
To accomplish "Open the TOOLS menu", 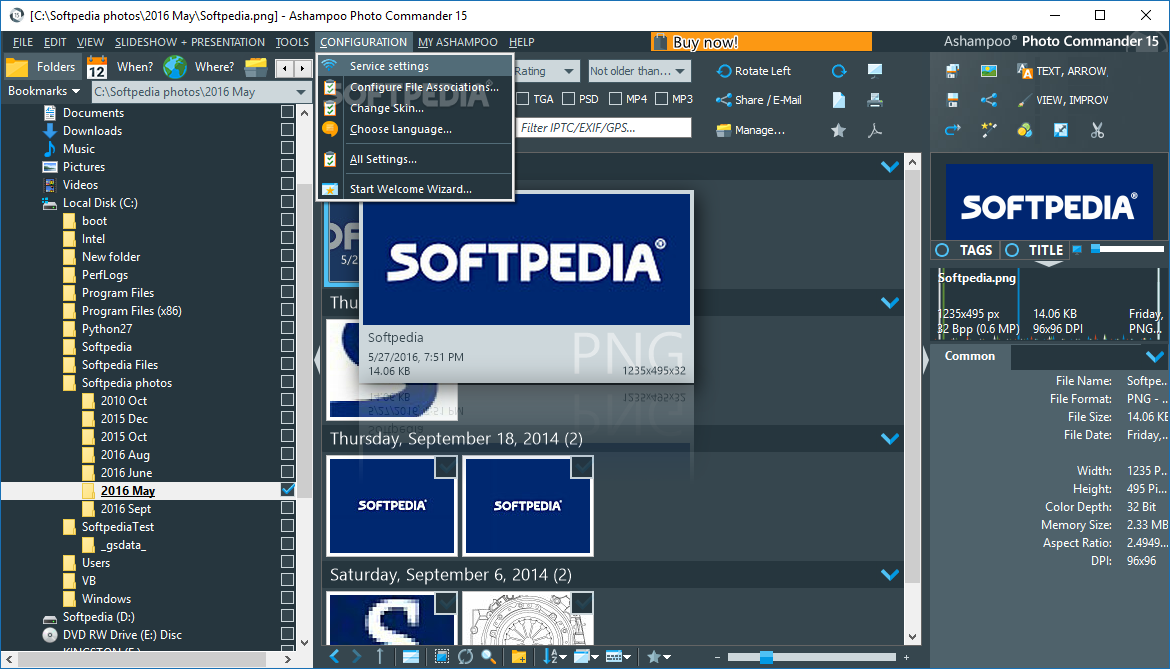I will click(x=292, y=42).
